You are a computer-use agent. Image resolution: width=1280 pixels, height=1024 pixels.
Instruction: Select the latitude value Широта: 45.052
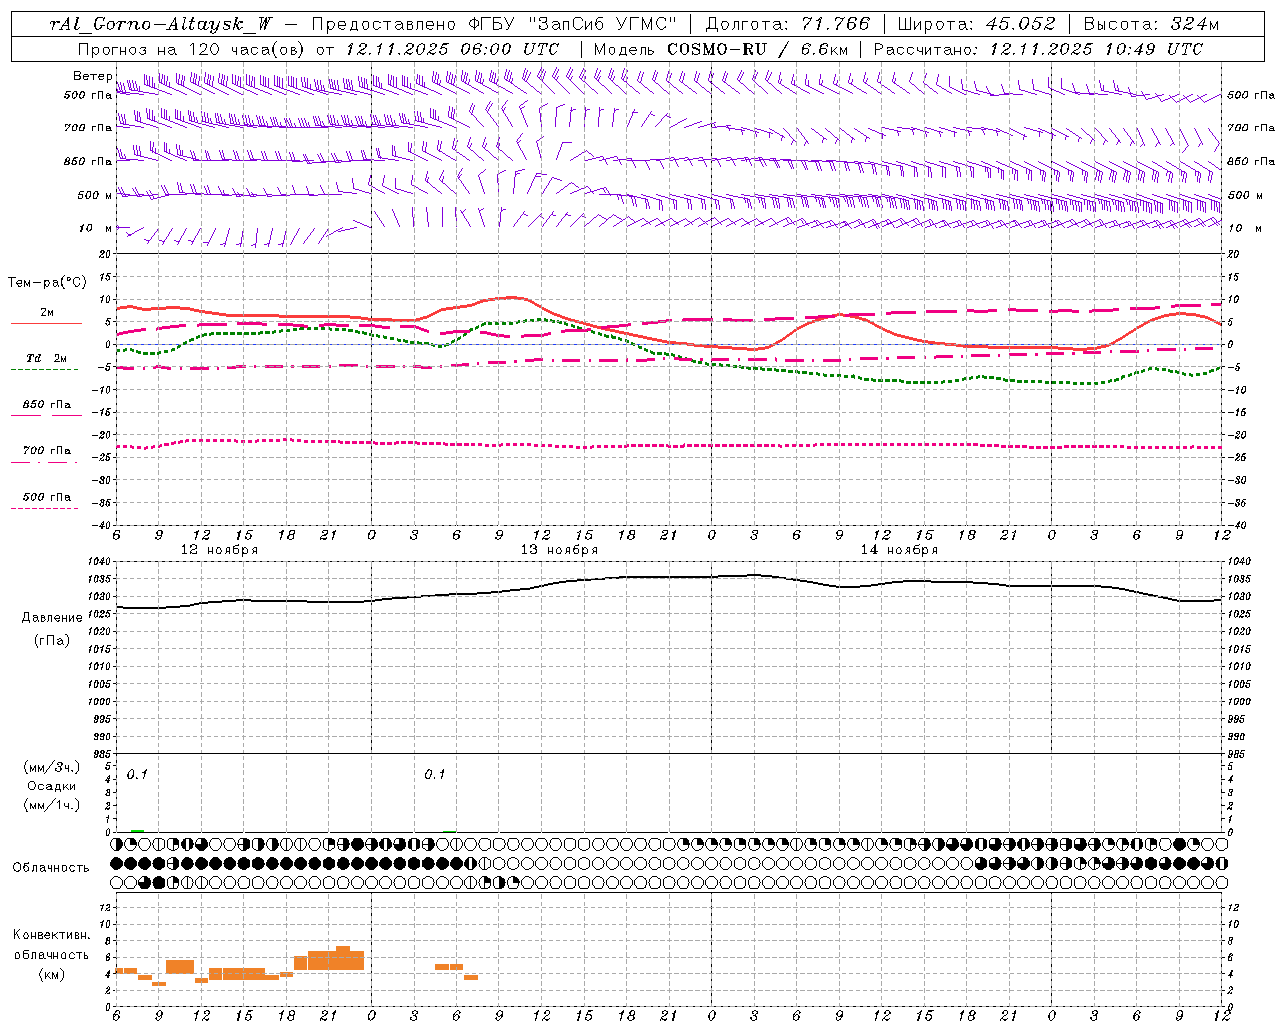(x=976, y=24)
